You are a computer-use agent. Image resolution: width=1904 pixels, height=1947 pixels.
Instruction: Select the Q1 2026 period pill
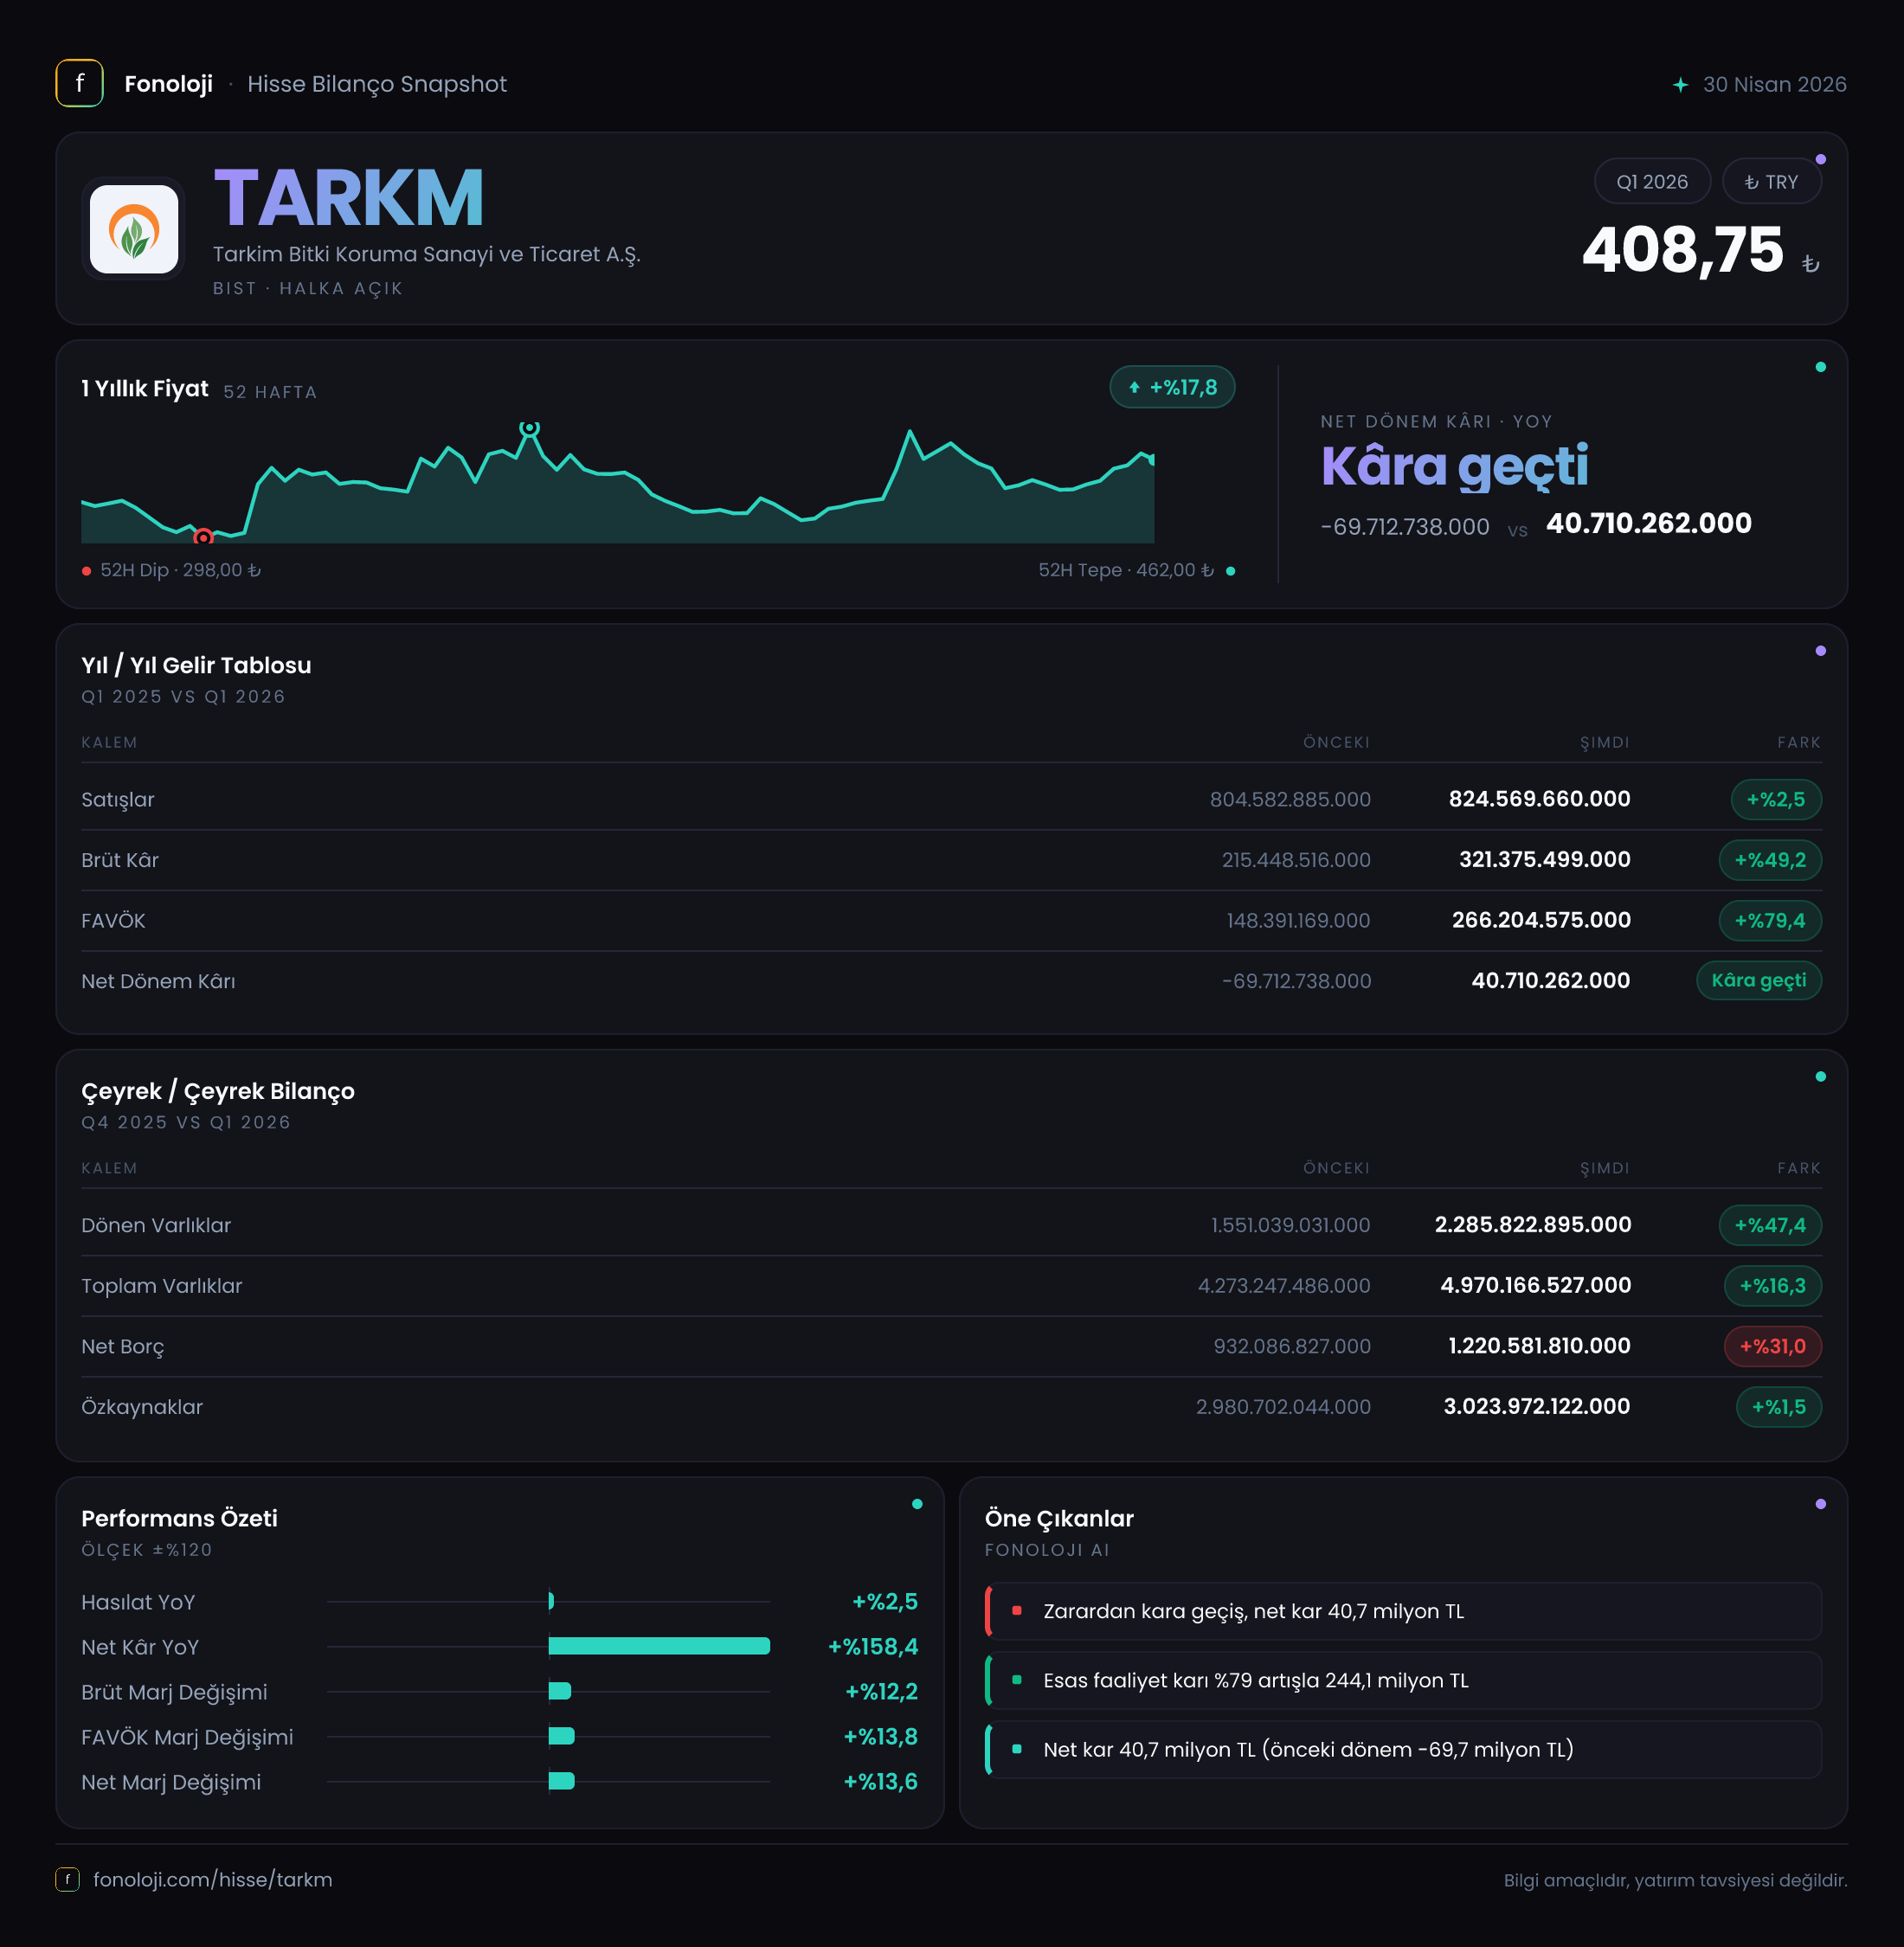[1652, 182]
